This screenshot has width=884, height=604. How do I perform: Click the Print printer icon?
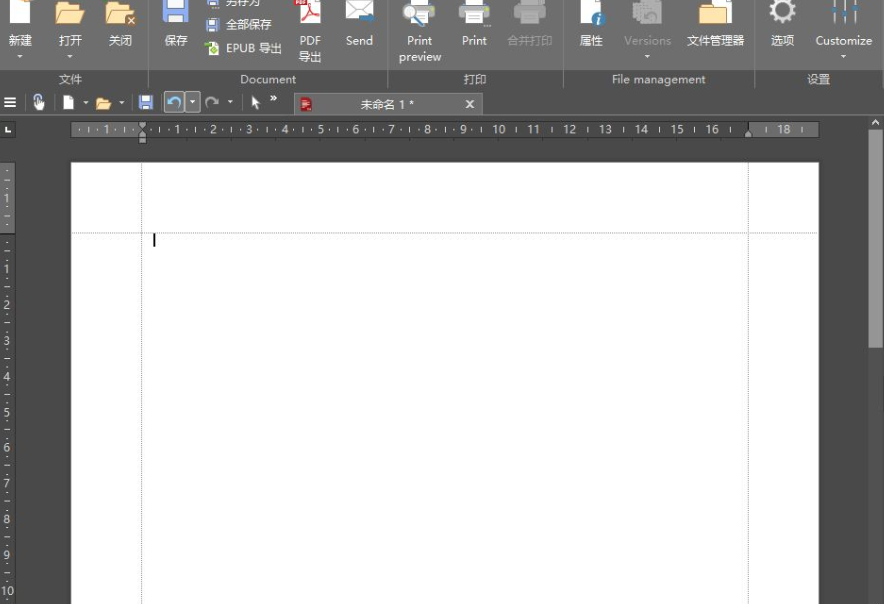coord(474,25)
